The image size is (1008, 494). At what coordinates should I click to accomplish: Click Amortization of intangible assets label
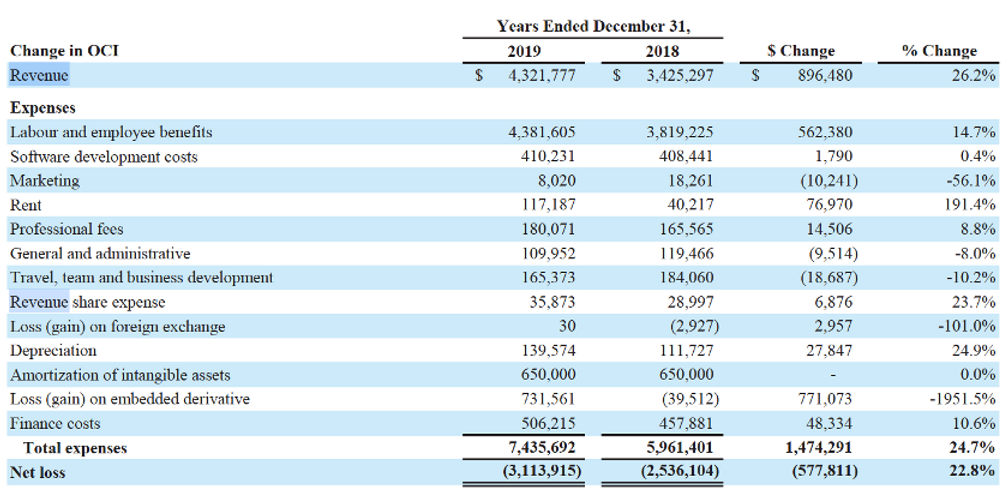tap(120, 376)
